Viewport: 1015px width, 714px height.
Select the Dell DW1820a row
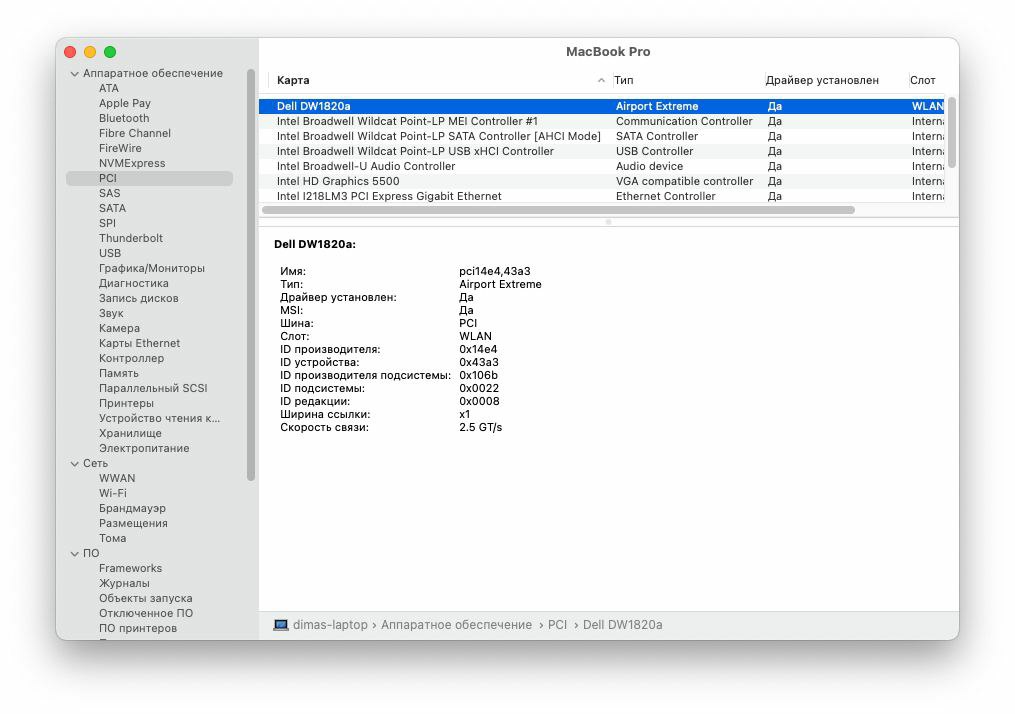pos(601,106)
